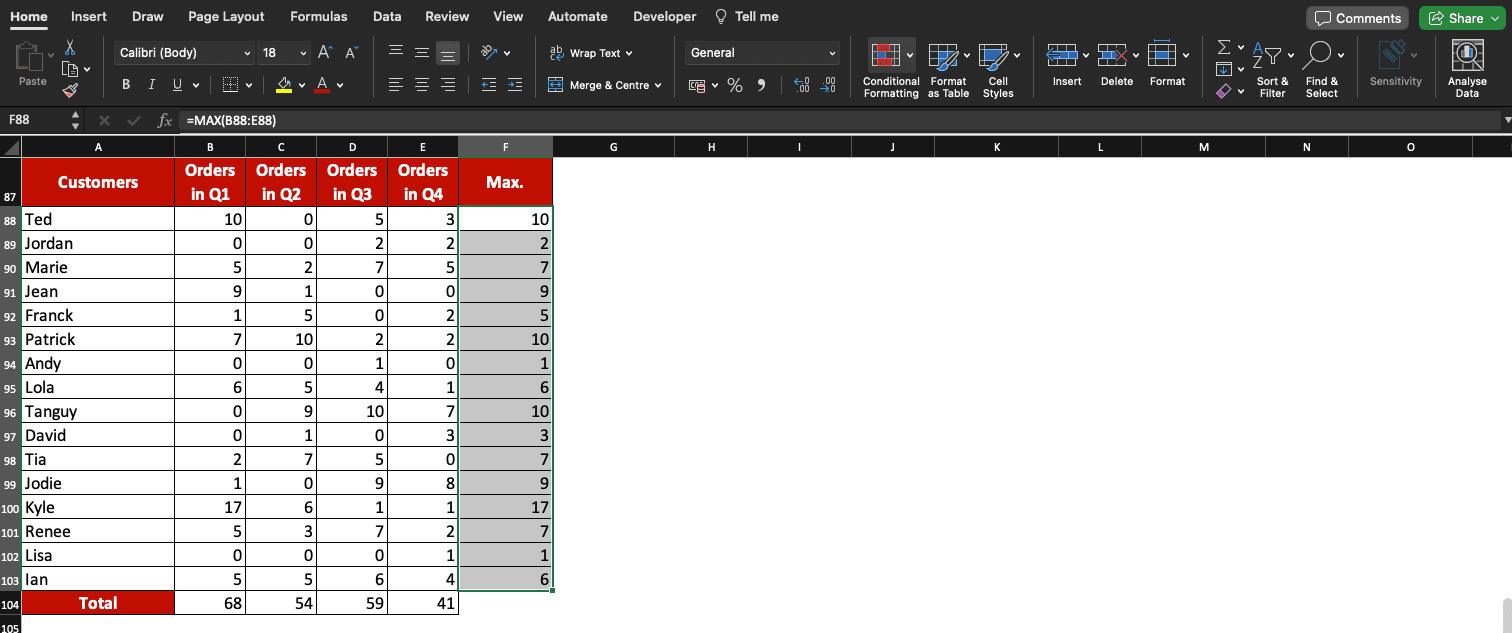This screenshot has width=1512, height=633.
Task: Enable Wrap Text for selected cells
Action: (593, 53)
